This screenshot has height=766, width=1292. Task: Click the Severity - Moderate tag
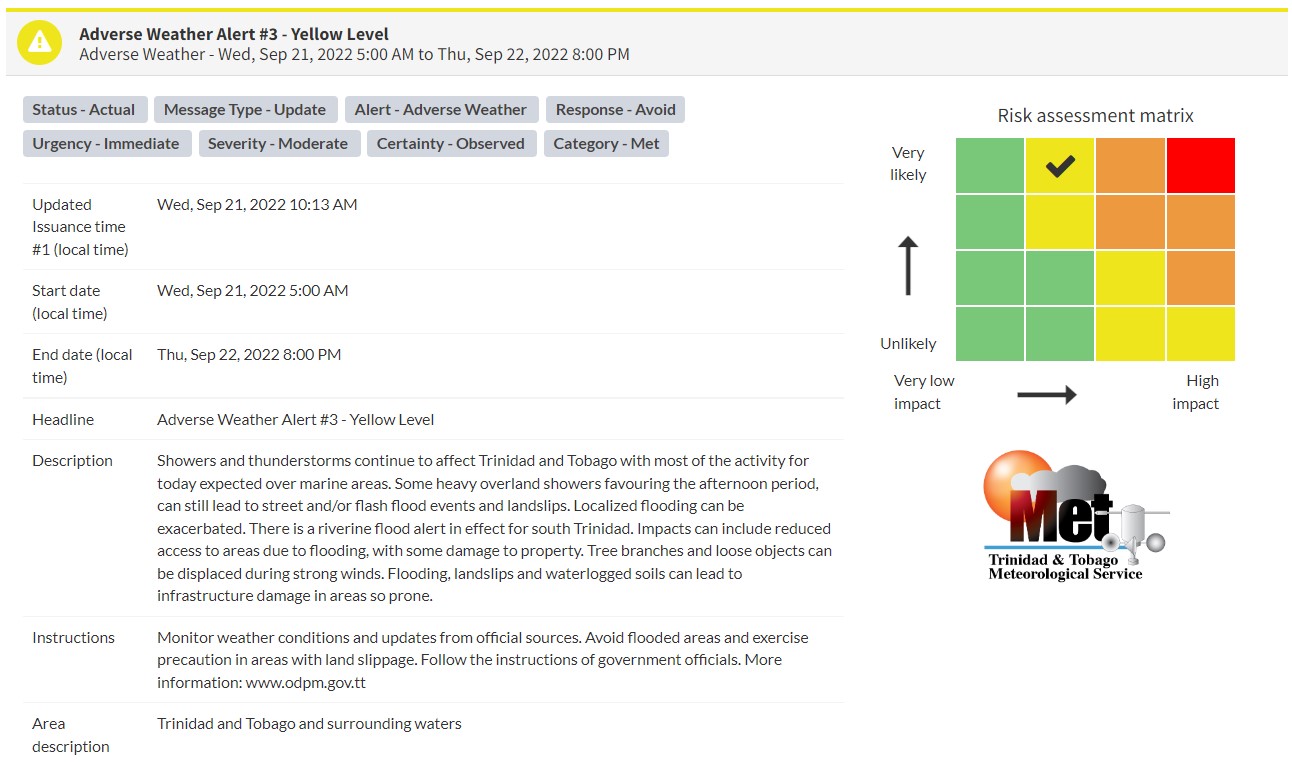pyautogui.click(x=278, y=144)
